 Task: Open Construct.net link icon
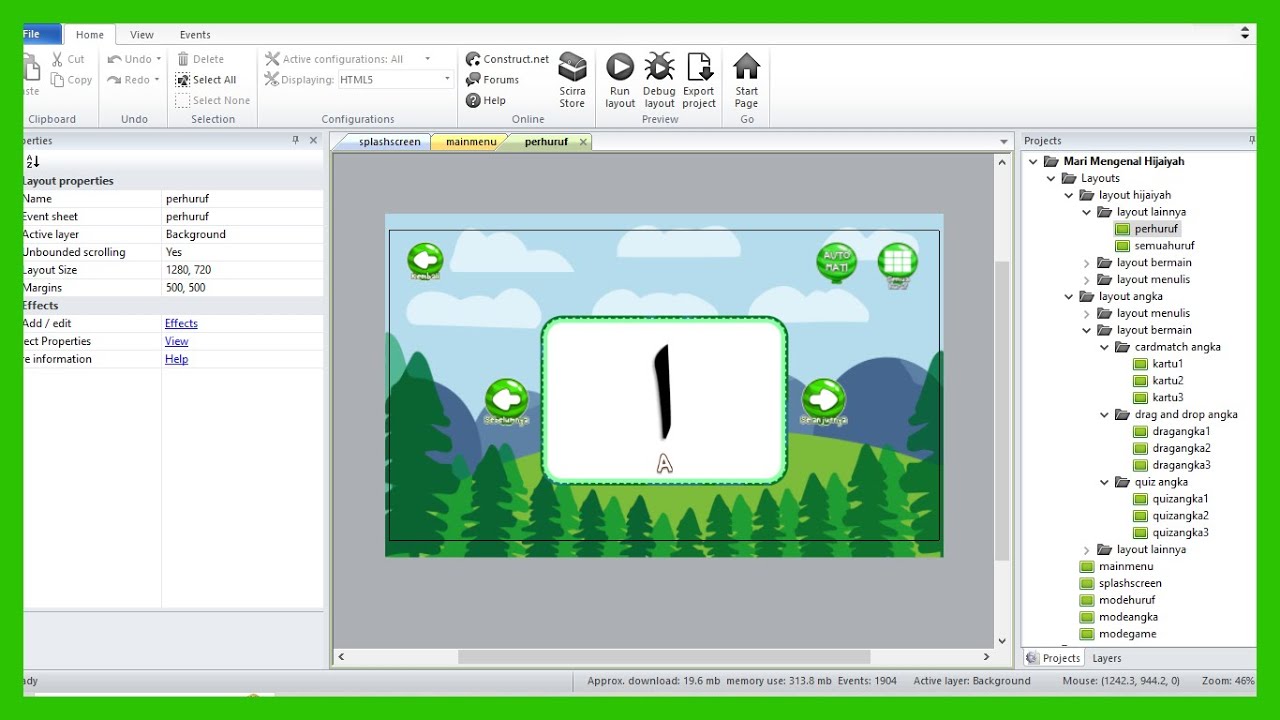click(473, 59)
